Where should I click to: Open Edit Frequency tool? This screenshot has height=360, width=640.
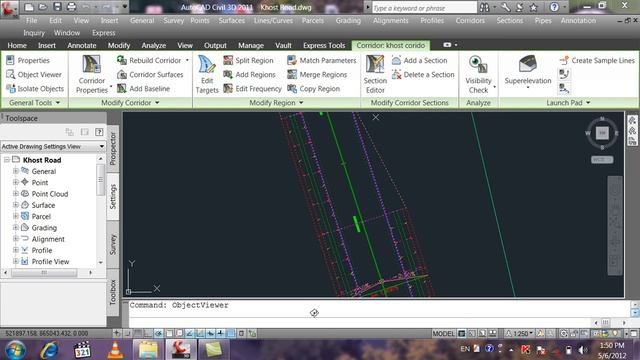click(x=252, y=89)
